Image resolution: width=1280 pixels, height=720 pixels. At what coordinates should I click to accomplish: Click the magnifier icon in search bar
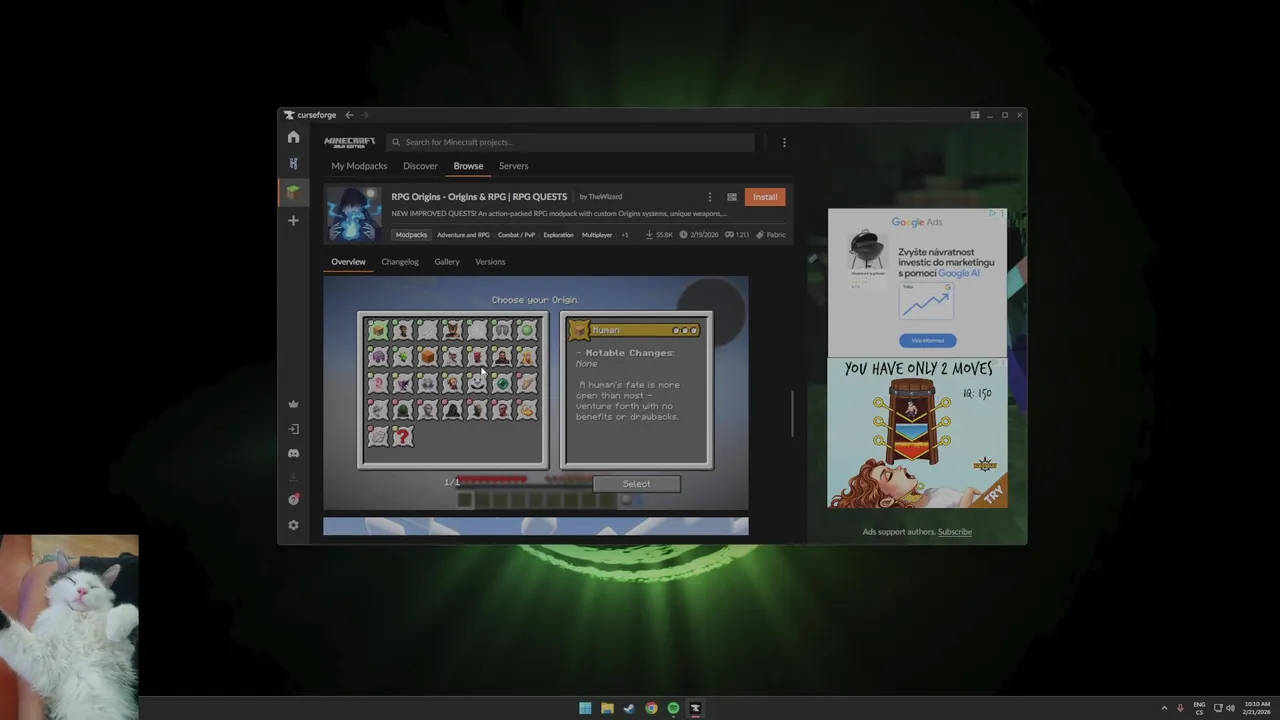tap(396, 142)
